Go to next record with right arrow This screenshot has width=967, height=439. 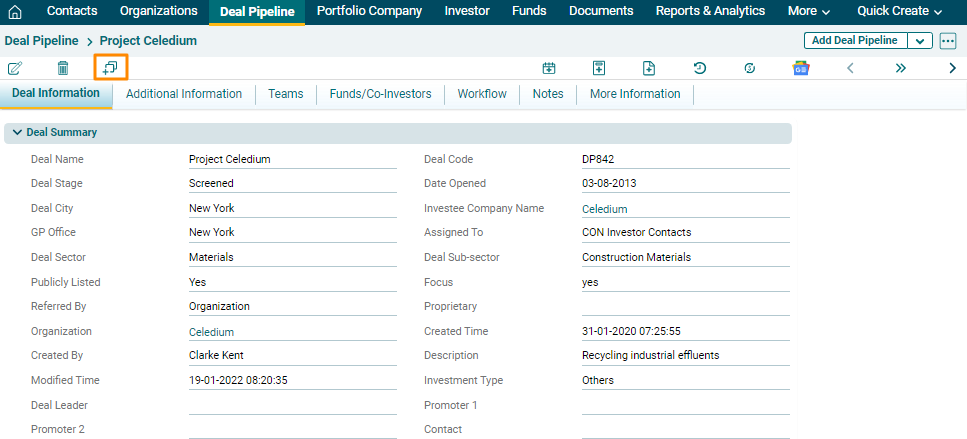coord(952,68)
